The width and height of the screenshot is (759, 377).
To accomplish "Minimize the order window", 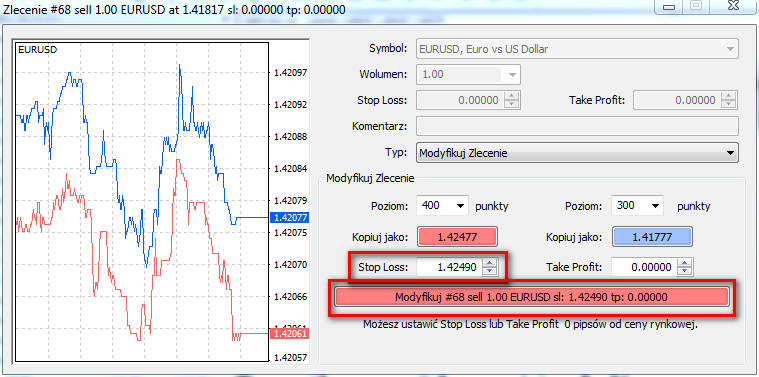I will click(x=668, y=7).
